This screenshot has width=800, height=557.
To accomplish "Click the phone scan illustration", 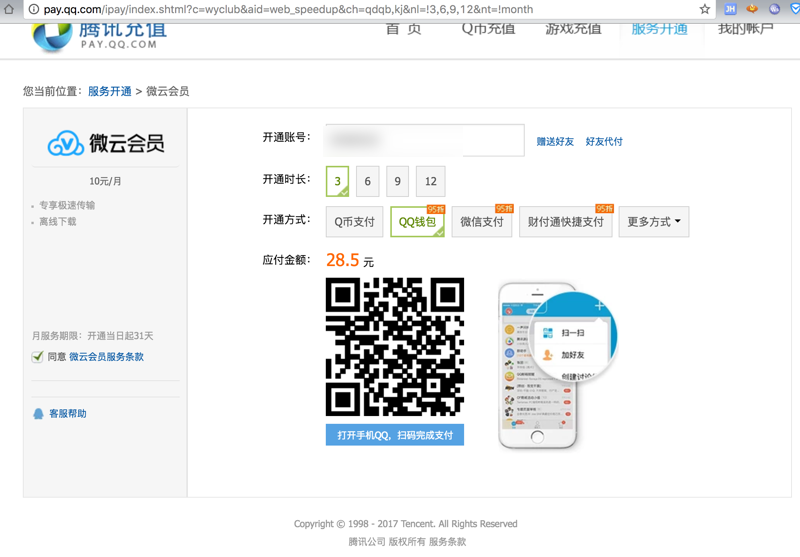I will (558, 366).
